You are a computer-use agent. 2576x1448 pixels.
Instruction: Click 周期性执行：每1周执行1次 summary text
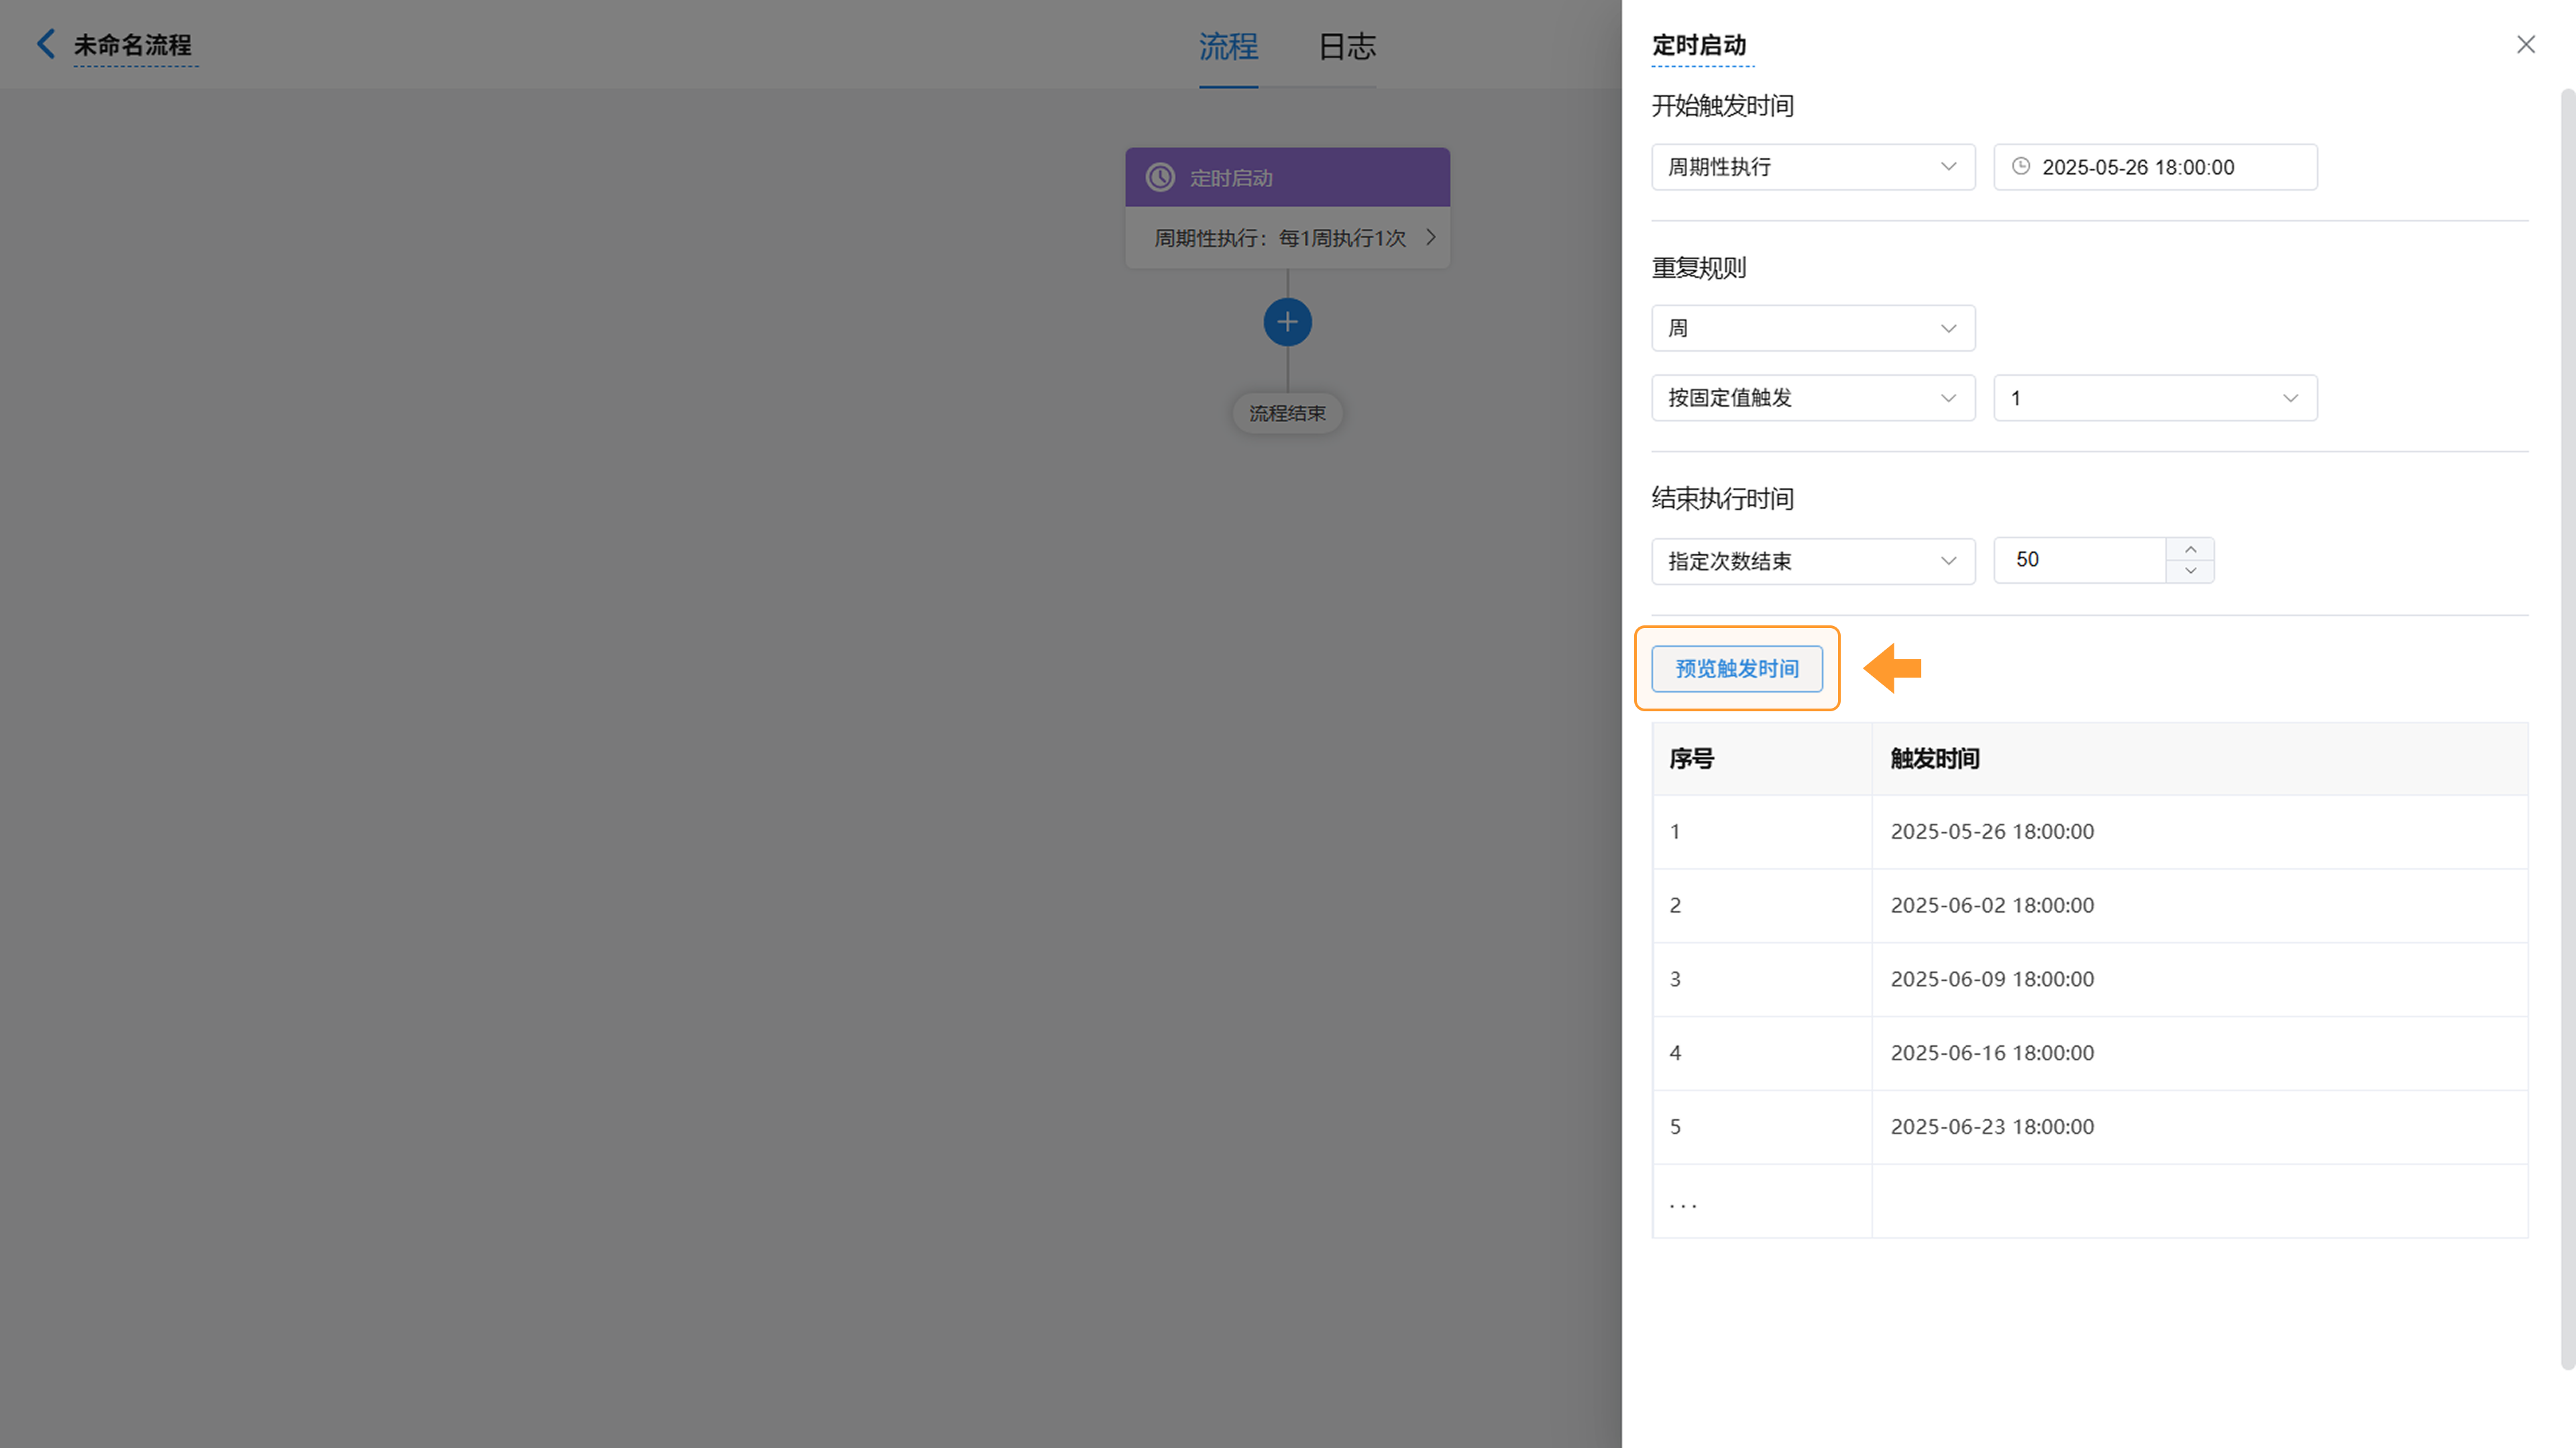click(1280, 238)
